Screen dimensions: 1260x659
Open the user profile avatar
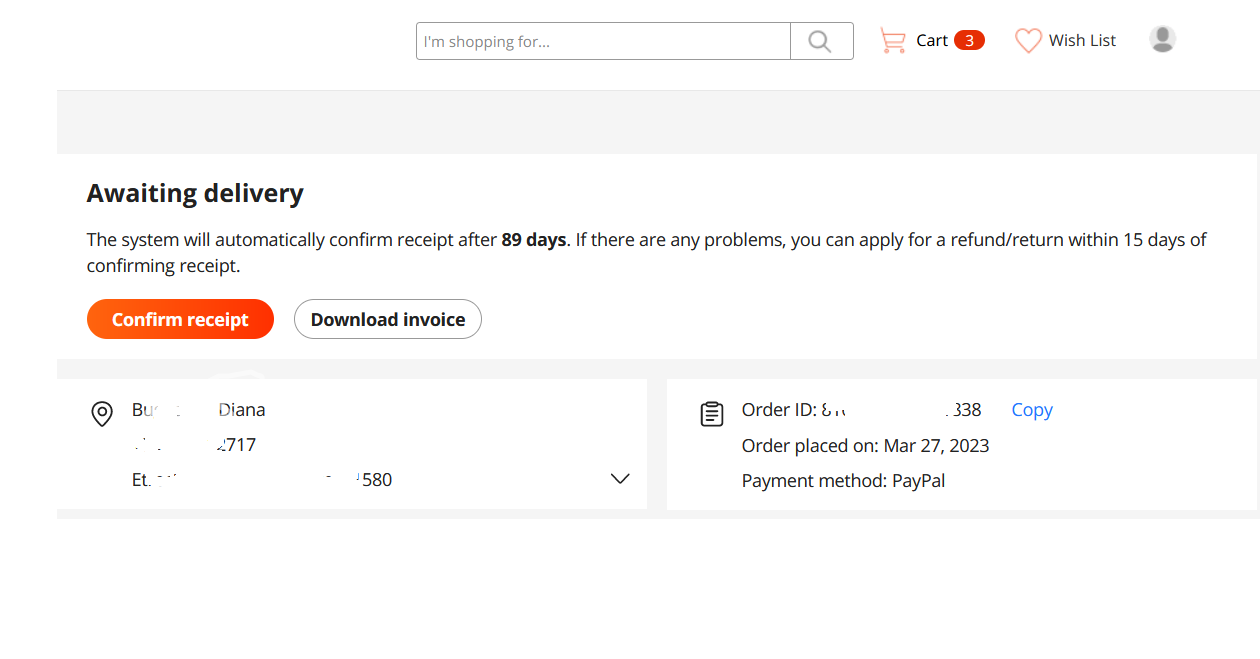tap(1162, 39)
